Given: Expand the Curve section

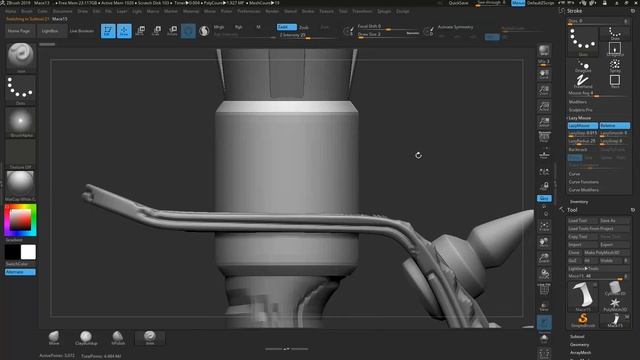Looking at the screenshot, I should pos(574,174).
